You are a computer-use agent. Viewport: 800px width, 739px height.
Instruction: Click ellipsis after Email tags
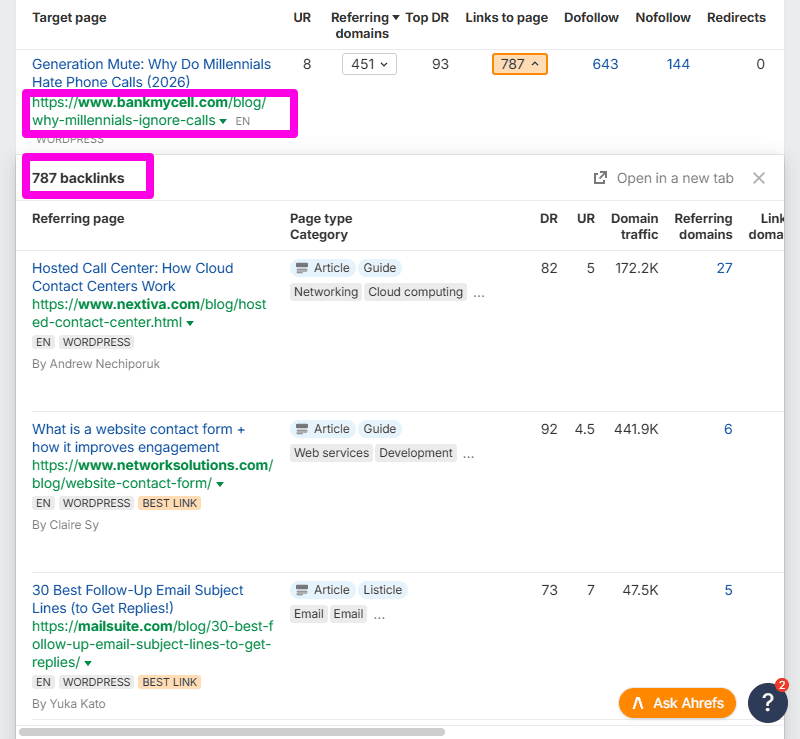coord(379,617)
